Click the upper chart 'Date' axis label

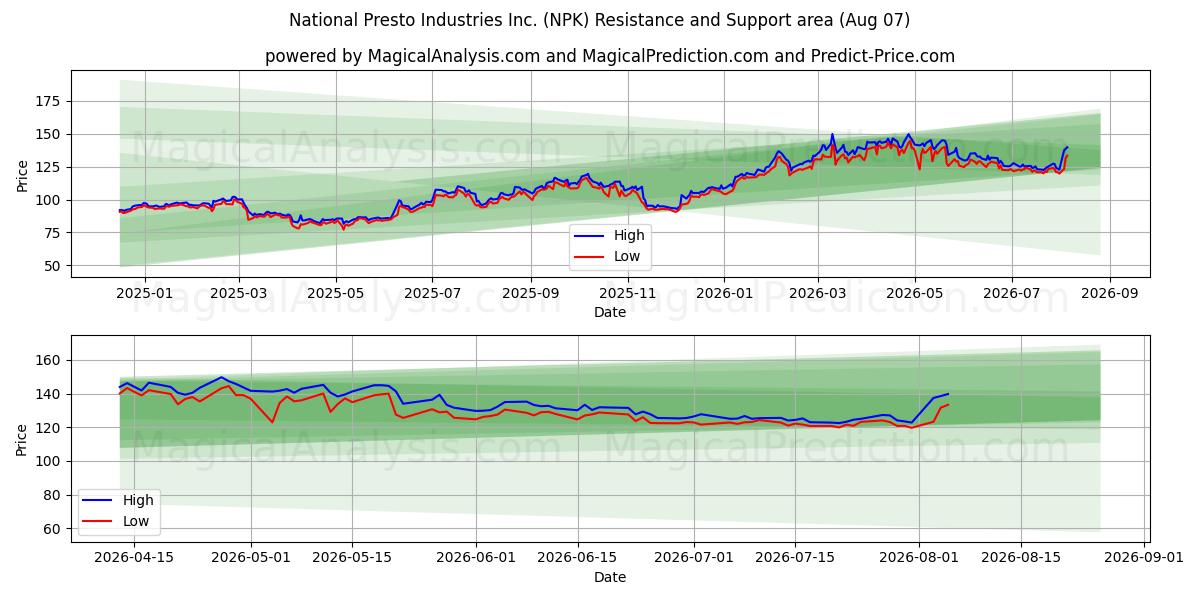click(610, 312)
